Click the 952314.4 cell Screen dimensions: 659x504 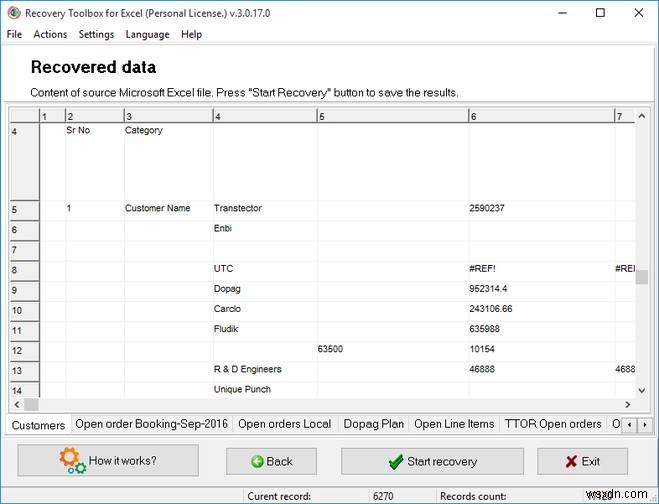coord(542,291)
